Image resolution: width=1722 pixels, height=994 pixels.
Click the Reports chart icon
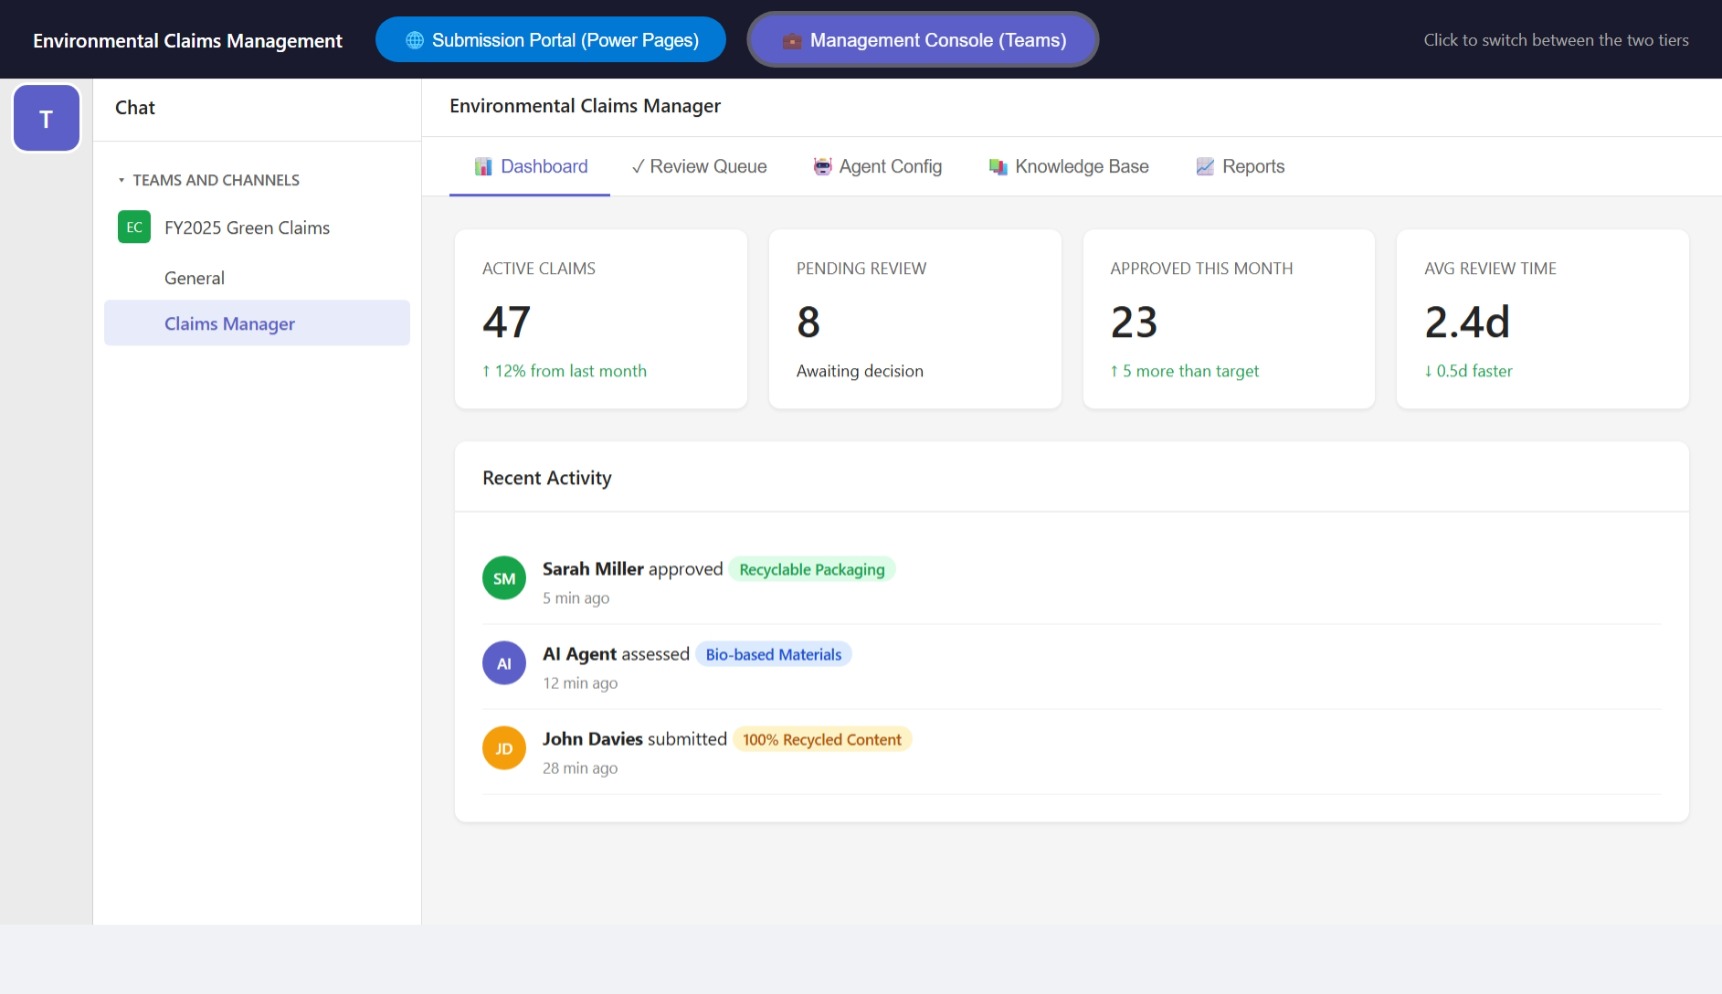point(1205,166)
